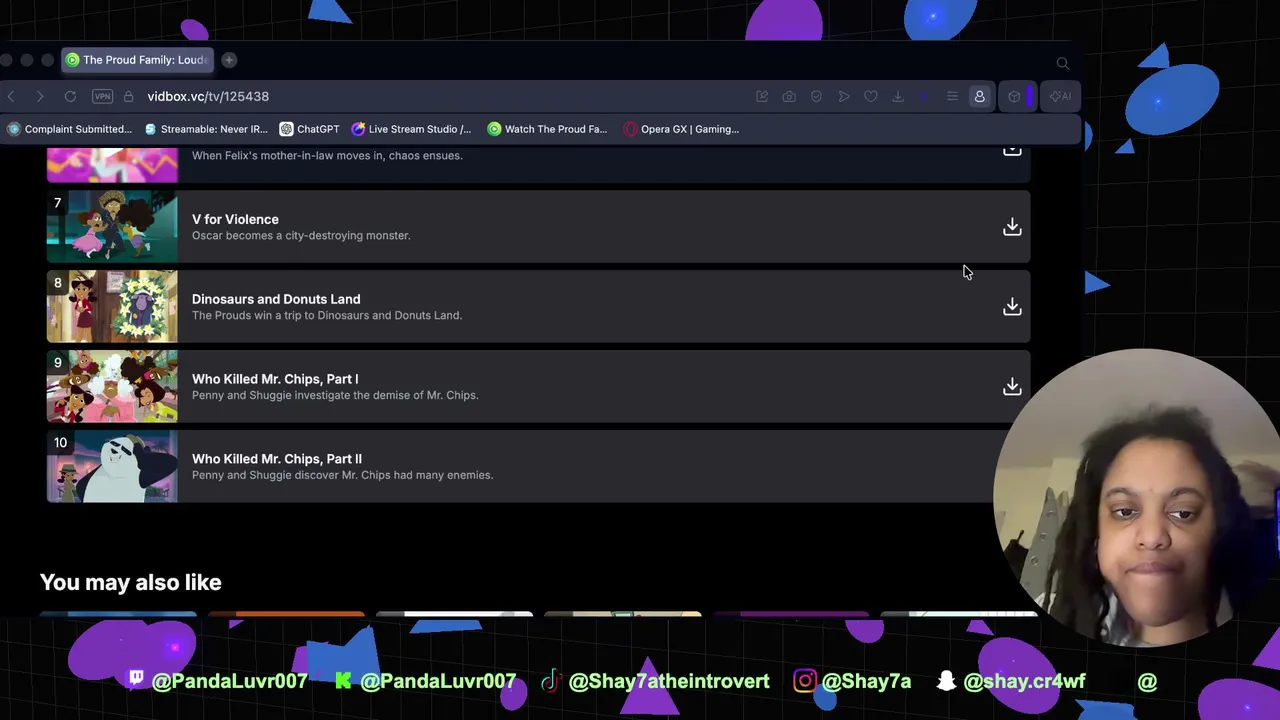This screenshot has height=720, width=1280.
Task: Go back to previous page
Action: click(11, 96)
